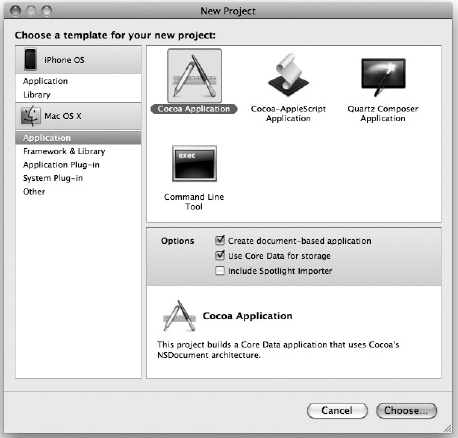
Task: Close the New Project window
Action: pyautogui.click(x=15, y=11)
